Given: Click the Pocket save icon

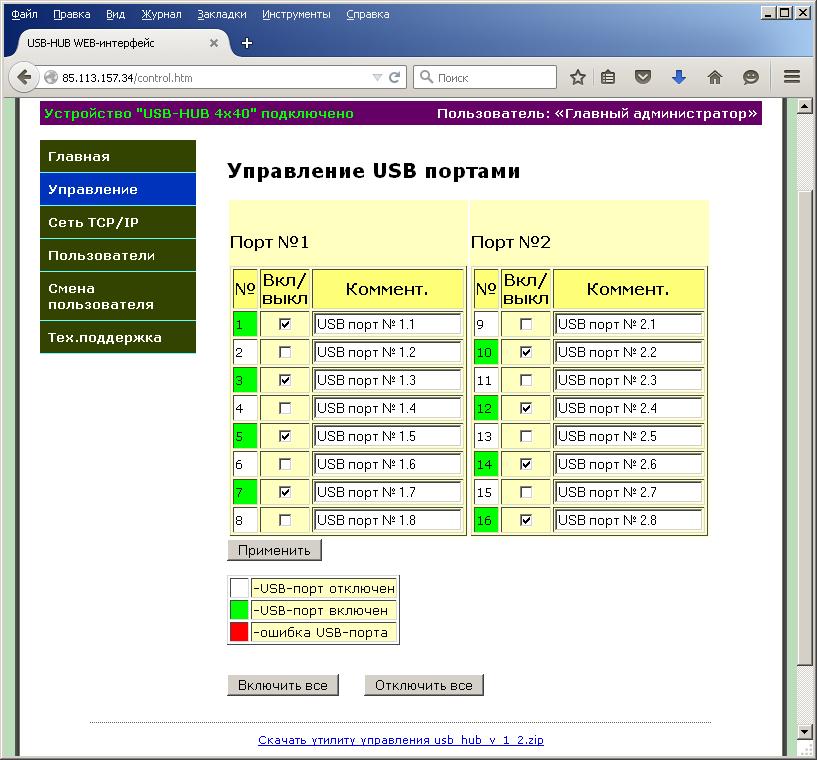Looking at the screenshot, I should coord(643,78).
